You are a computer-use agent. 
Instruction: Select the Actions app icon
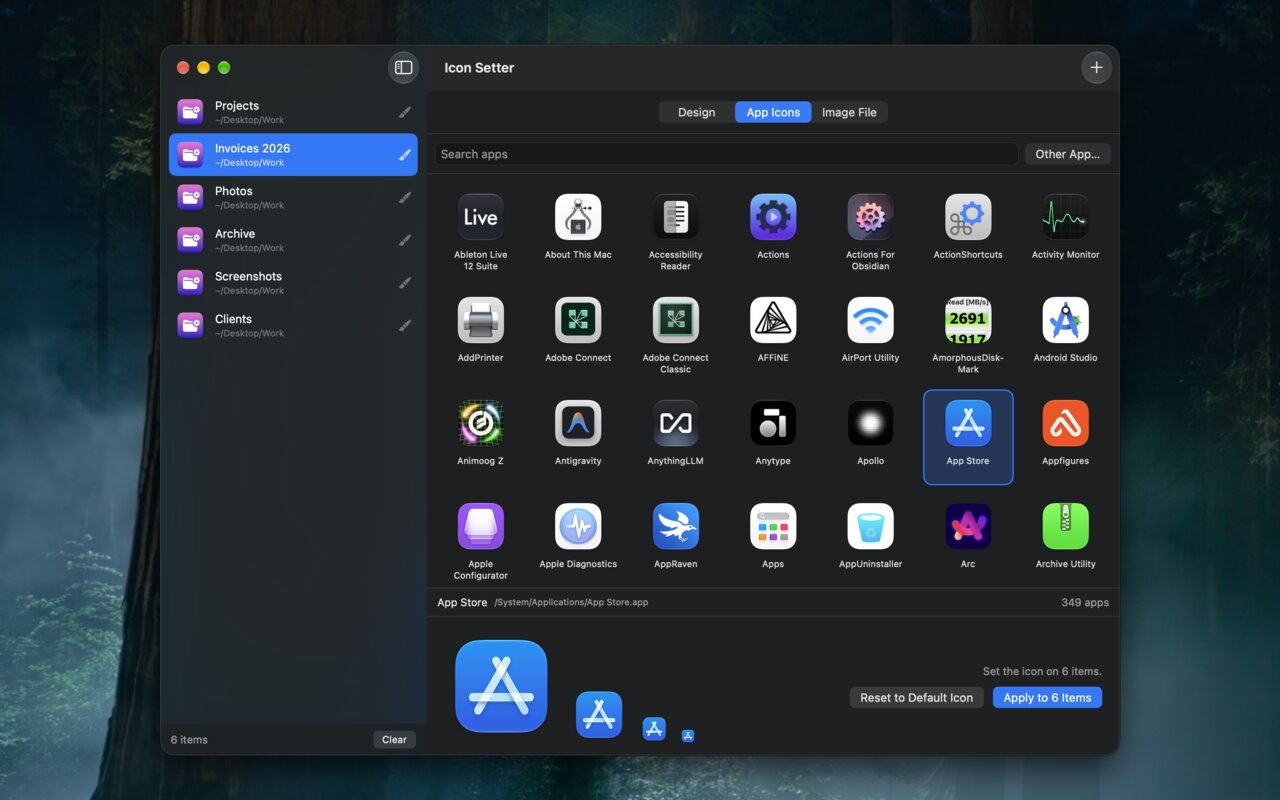point(773,217)
